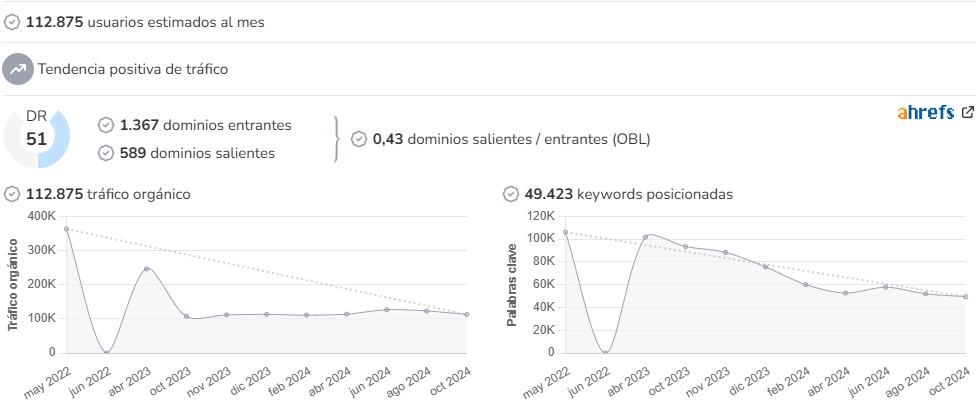Select "0,43 dominios salientes / entrantes (OBL)" text

511,139
